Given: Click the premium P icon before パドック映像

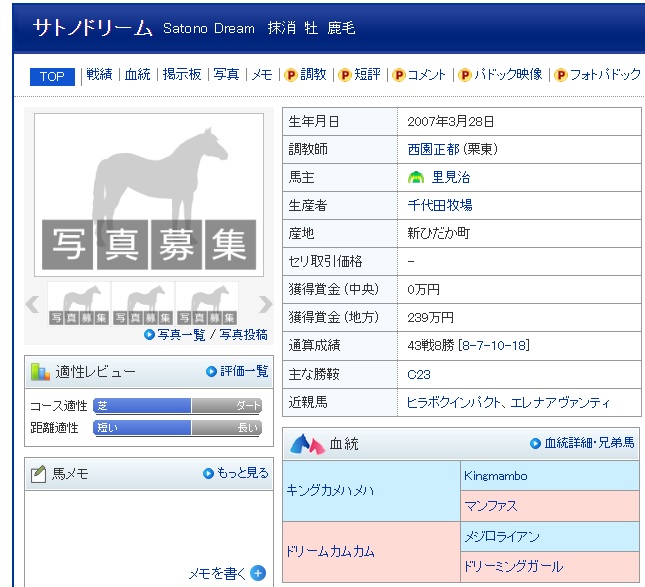Looking at the screenshot, I should [464, 75].
